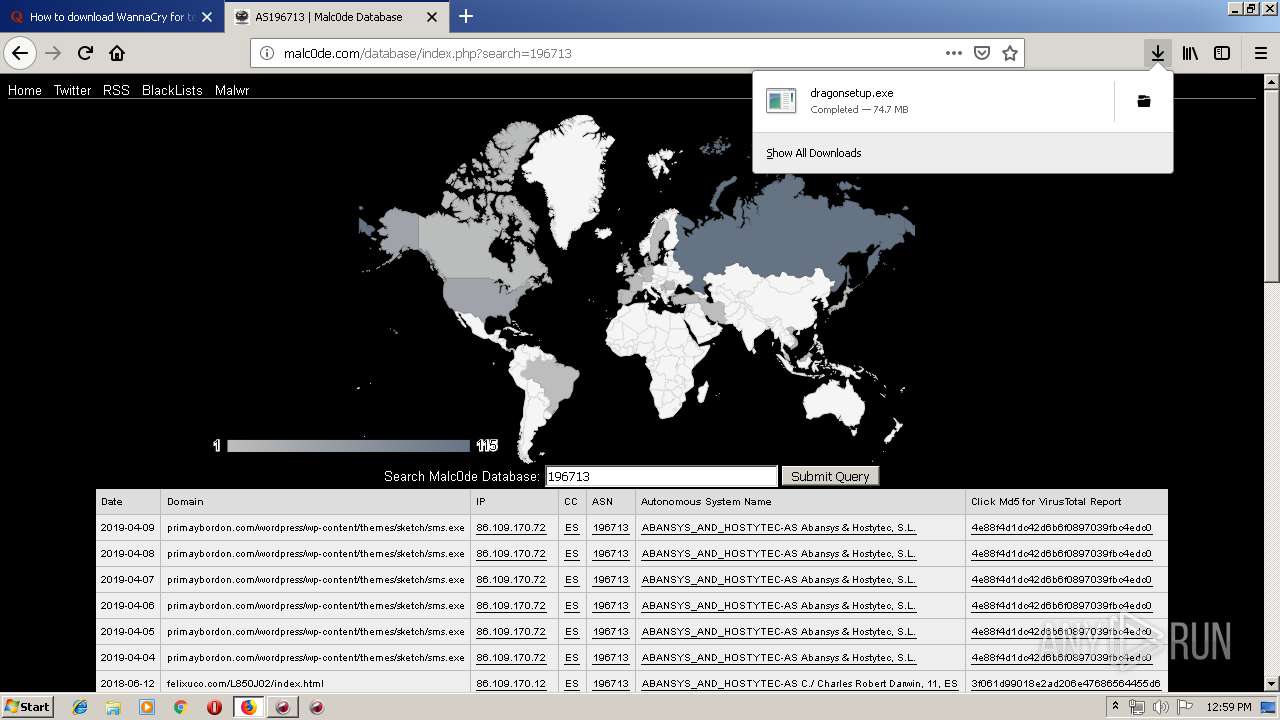Open the Windows Start menu
Screen dimensions: 1280x720
[x=28, y=706]
